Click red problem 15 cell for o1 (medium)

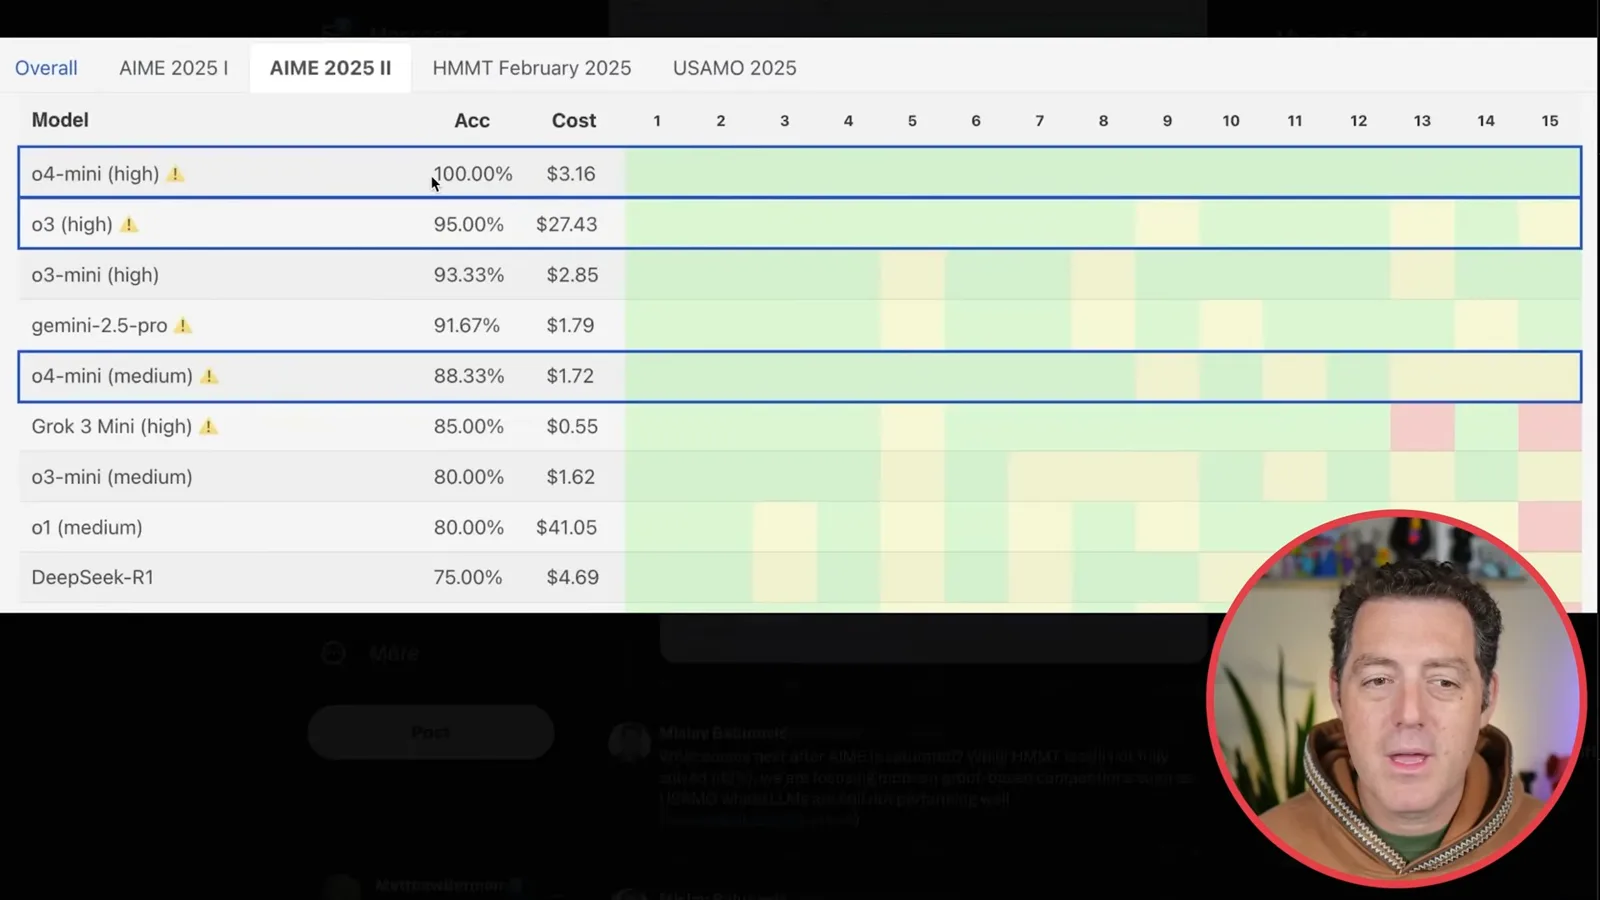(1550, 527)
